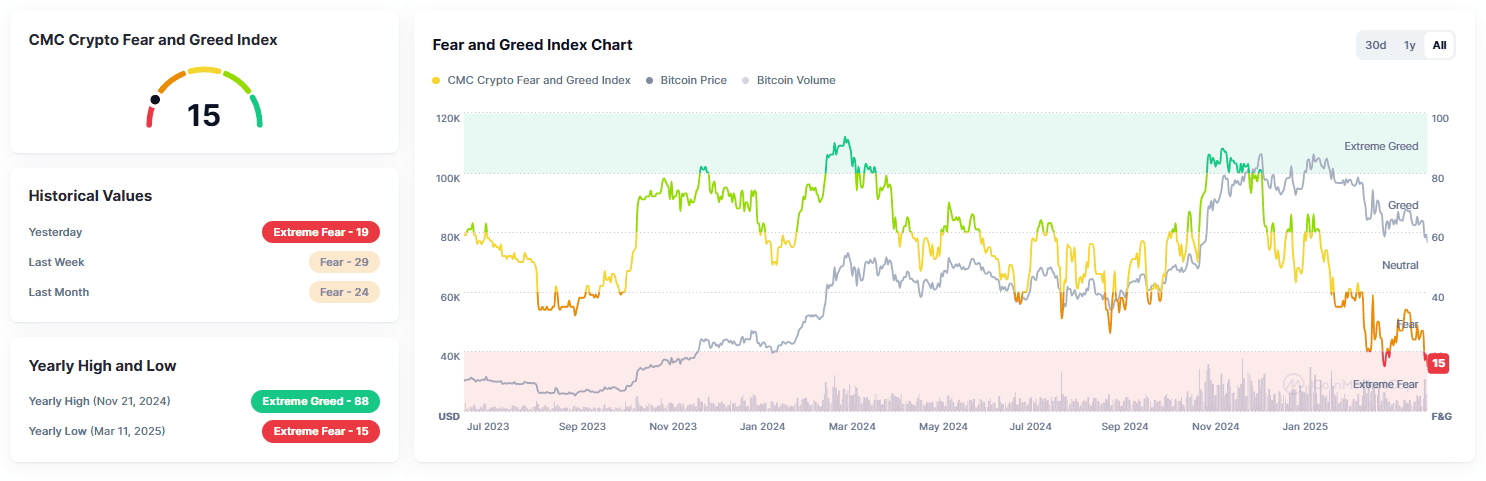Click the Yearly Low (Mar 11, 2025) label

97,431
